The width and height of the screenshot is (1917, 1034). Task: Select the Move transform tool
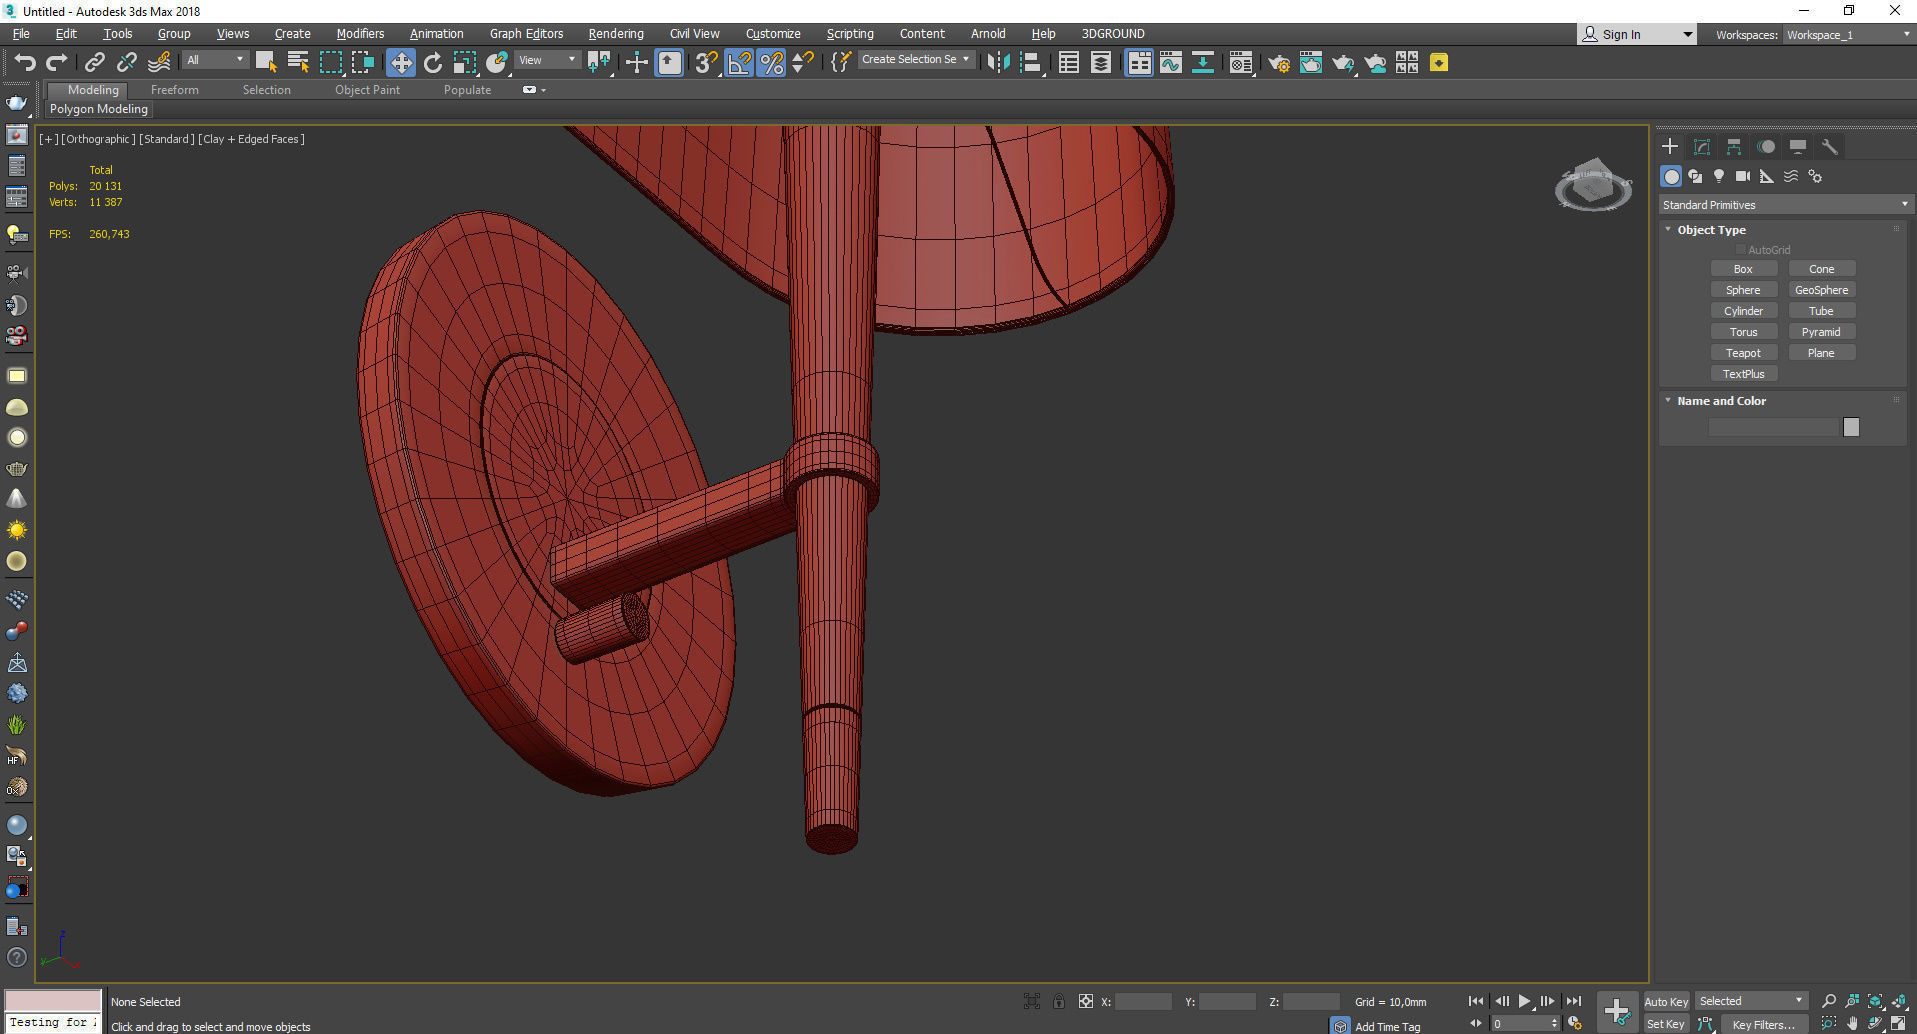(400, 63)
